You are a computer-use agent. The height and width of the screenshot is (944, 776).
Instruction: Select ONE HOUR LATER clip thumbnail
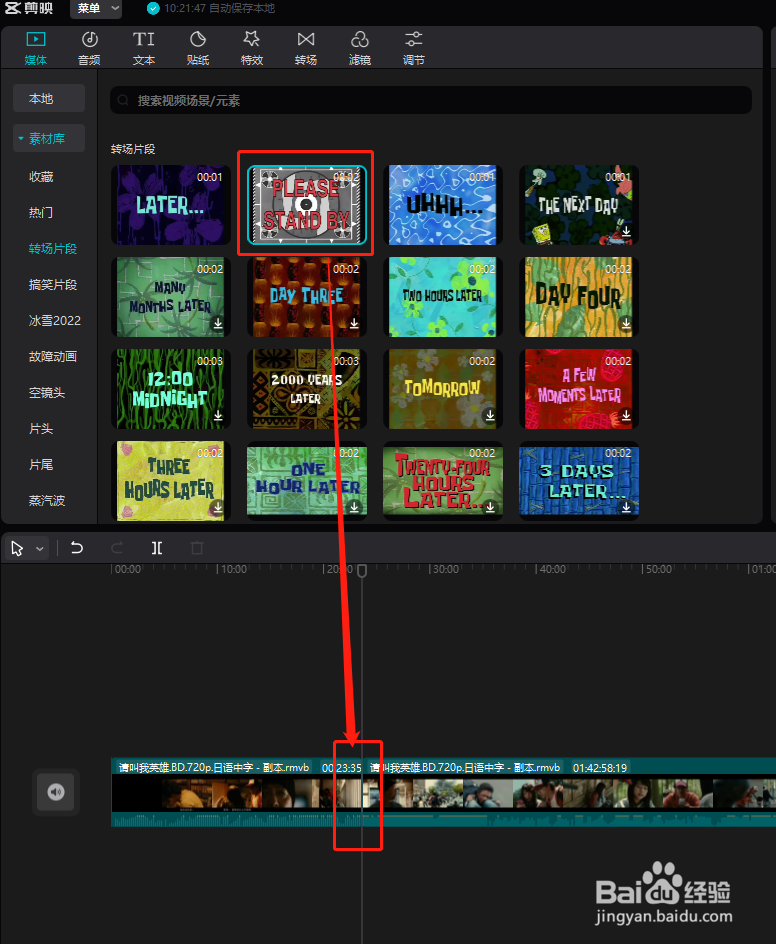[306, 480]
